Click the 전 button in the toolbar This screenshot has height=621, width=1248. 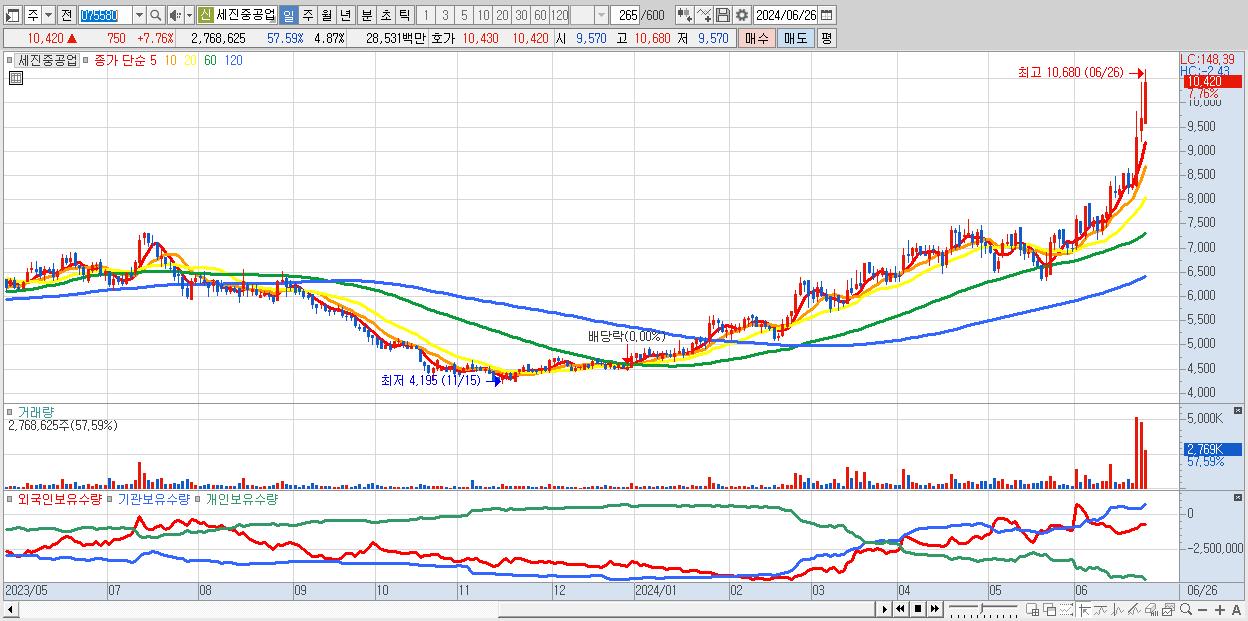pyautogui.click(x=66, y=15)
